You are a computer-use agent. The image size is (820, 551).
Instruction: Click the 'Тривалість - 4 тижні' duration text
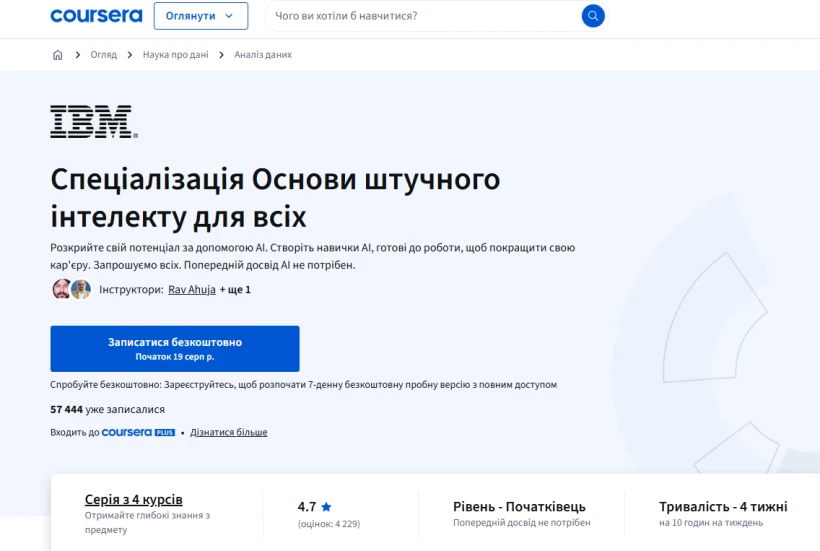[723, 507]
